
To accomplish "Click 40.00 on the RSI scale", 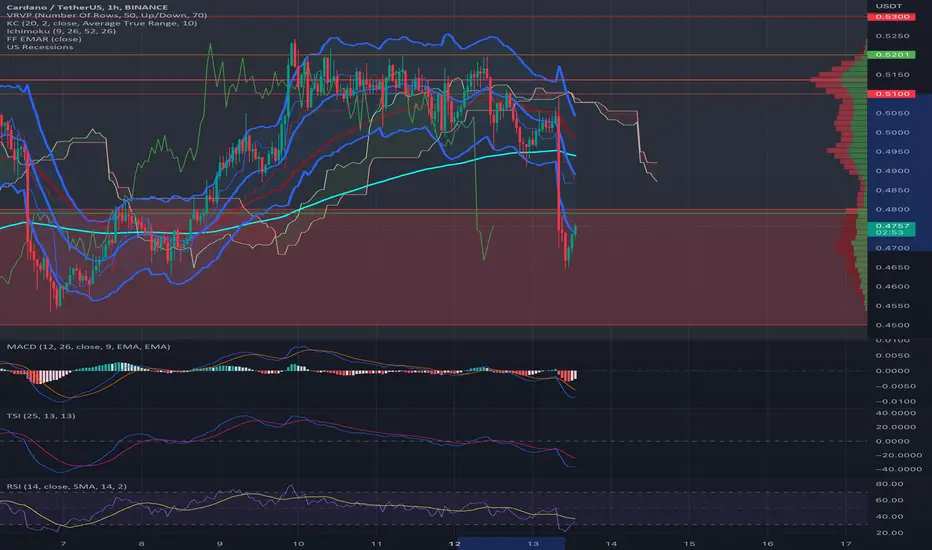I will tap(889, 517).
